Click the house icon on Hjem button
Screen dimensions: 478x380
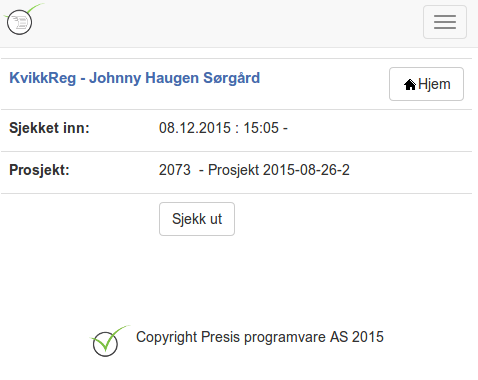[410, 85]
